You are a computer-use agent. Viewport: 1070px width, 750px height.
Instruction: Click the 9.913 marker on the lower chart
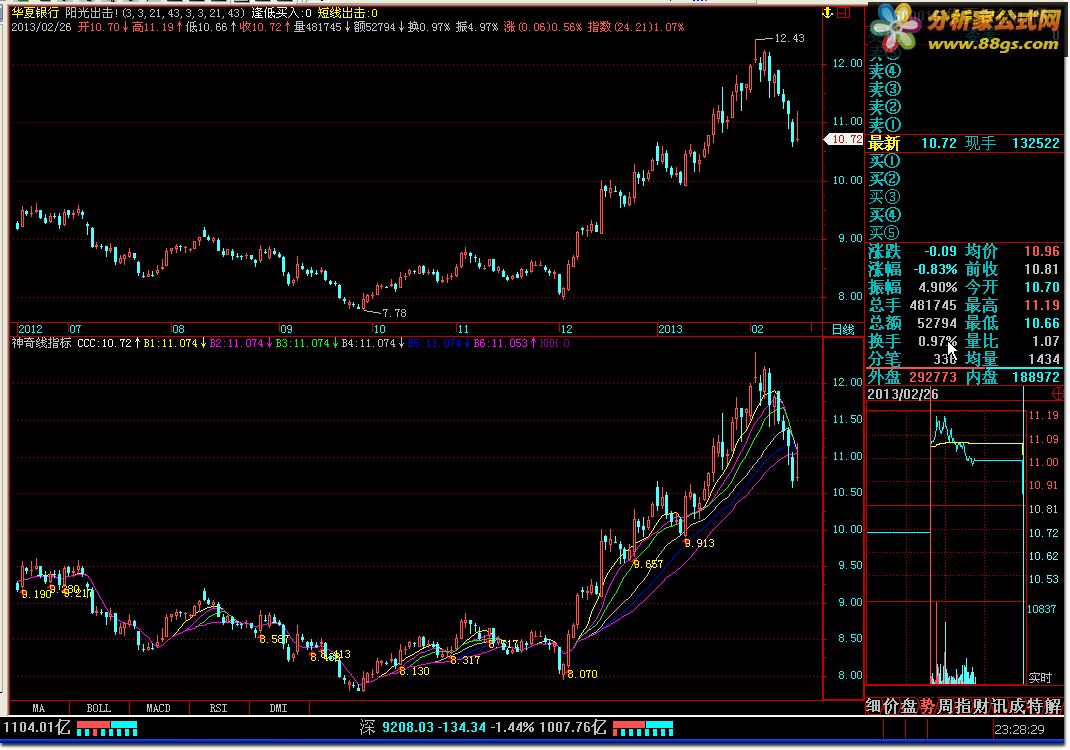click(699, 543)
